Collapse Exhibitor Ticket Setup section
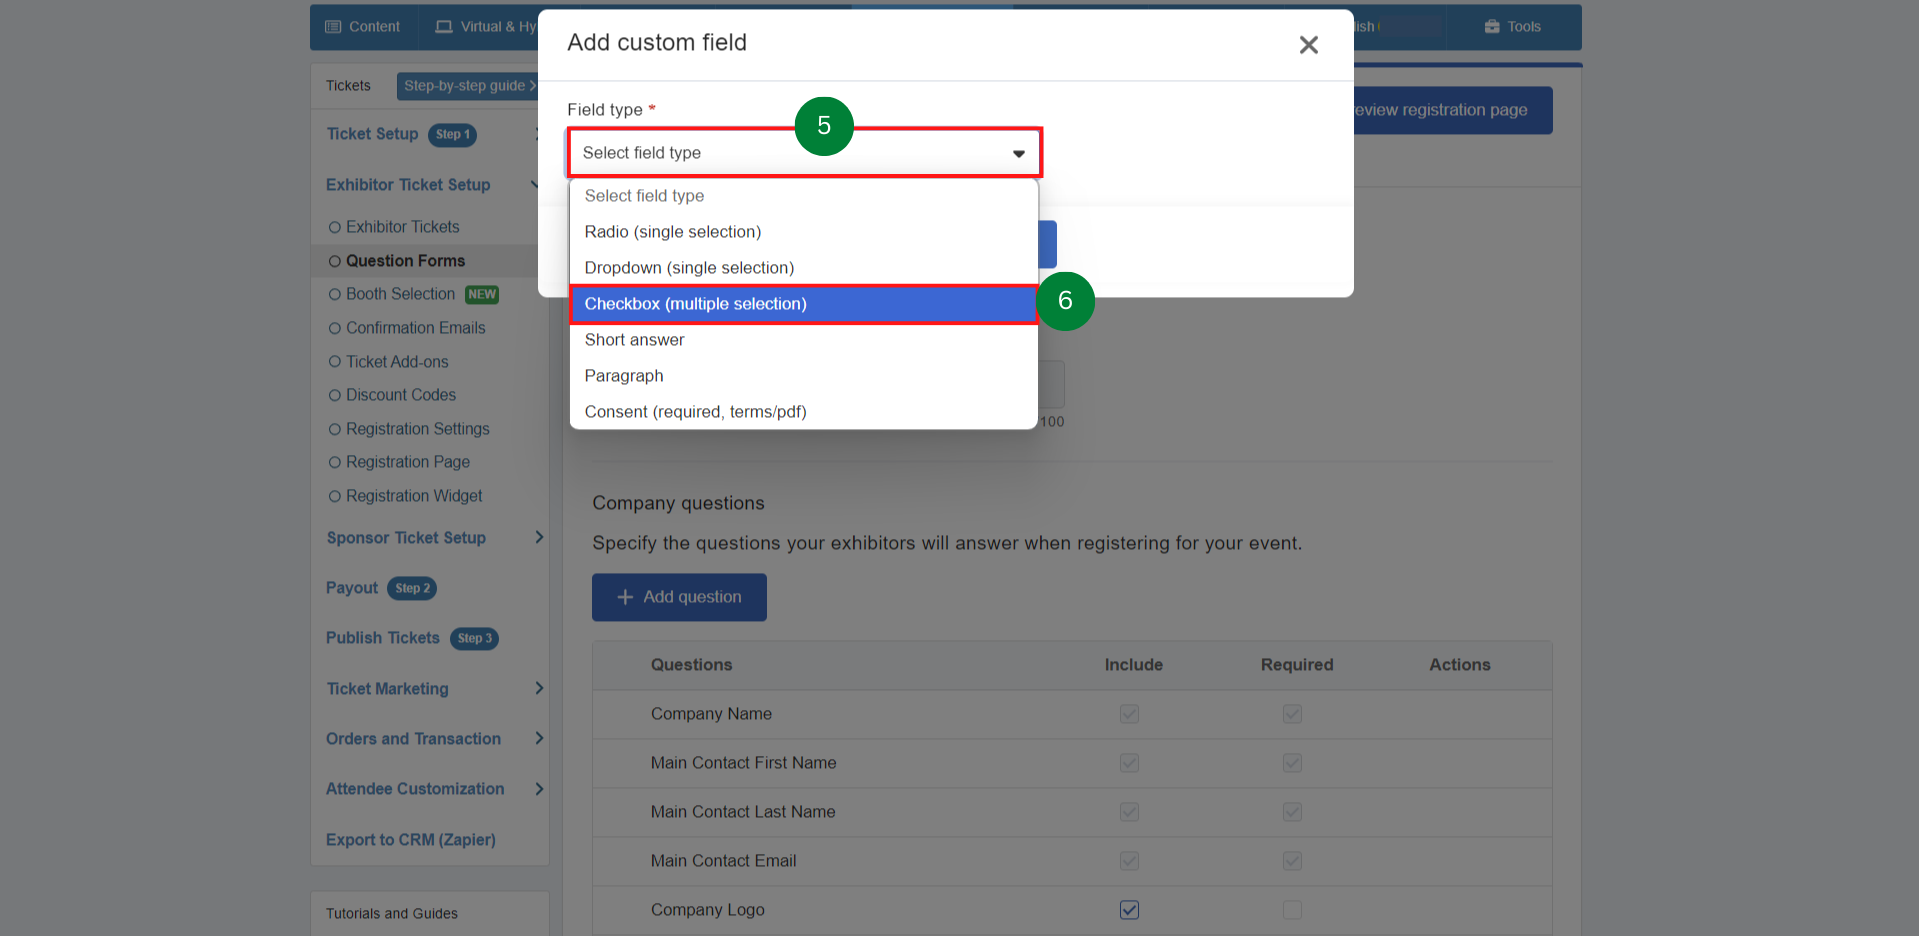This screenshot has width=1920, height=936. (535, 185)
